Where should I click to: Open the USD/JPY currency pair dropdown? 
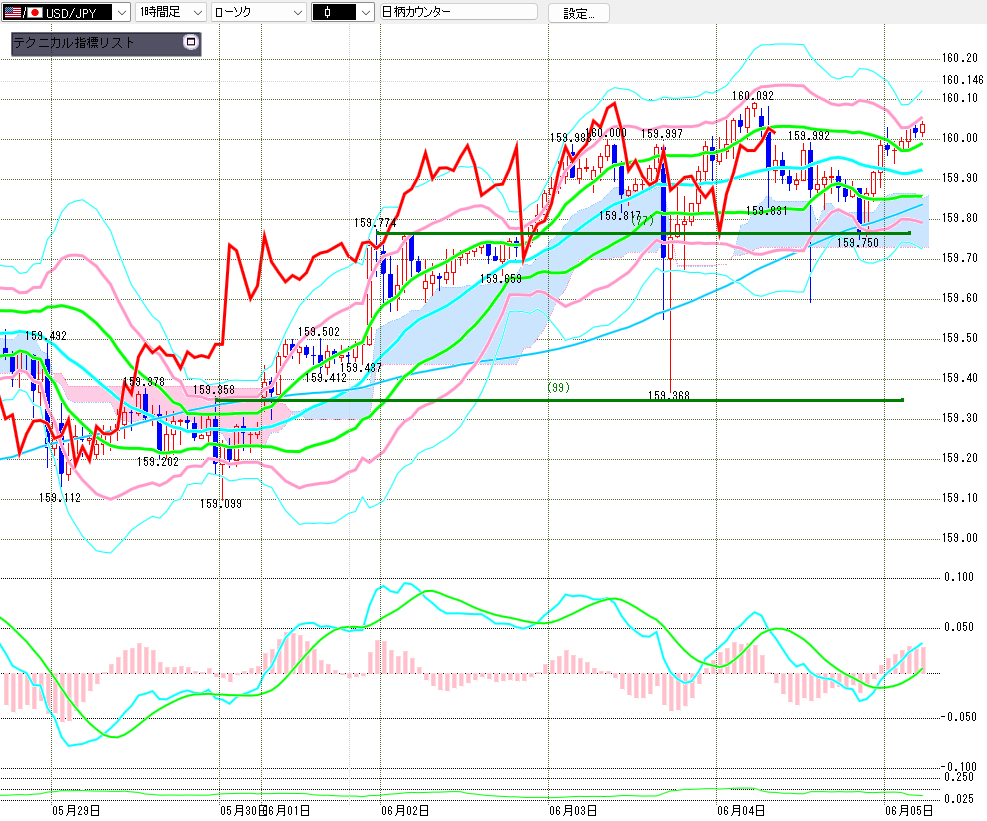point(66,12)
